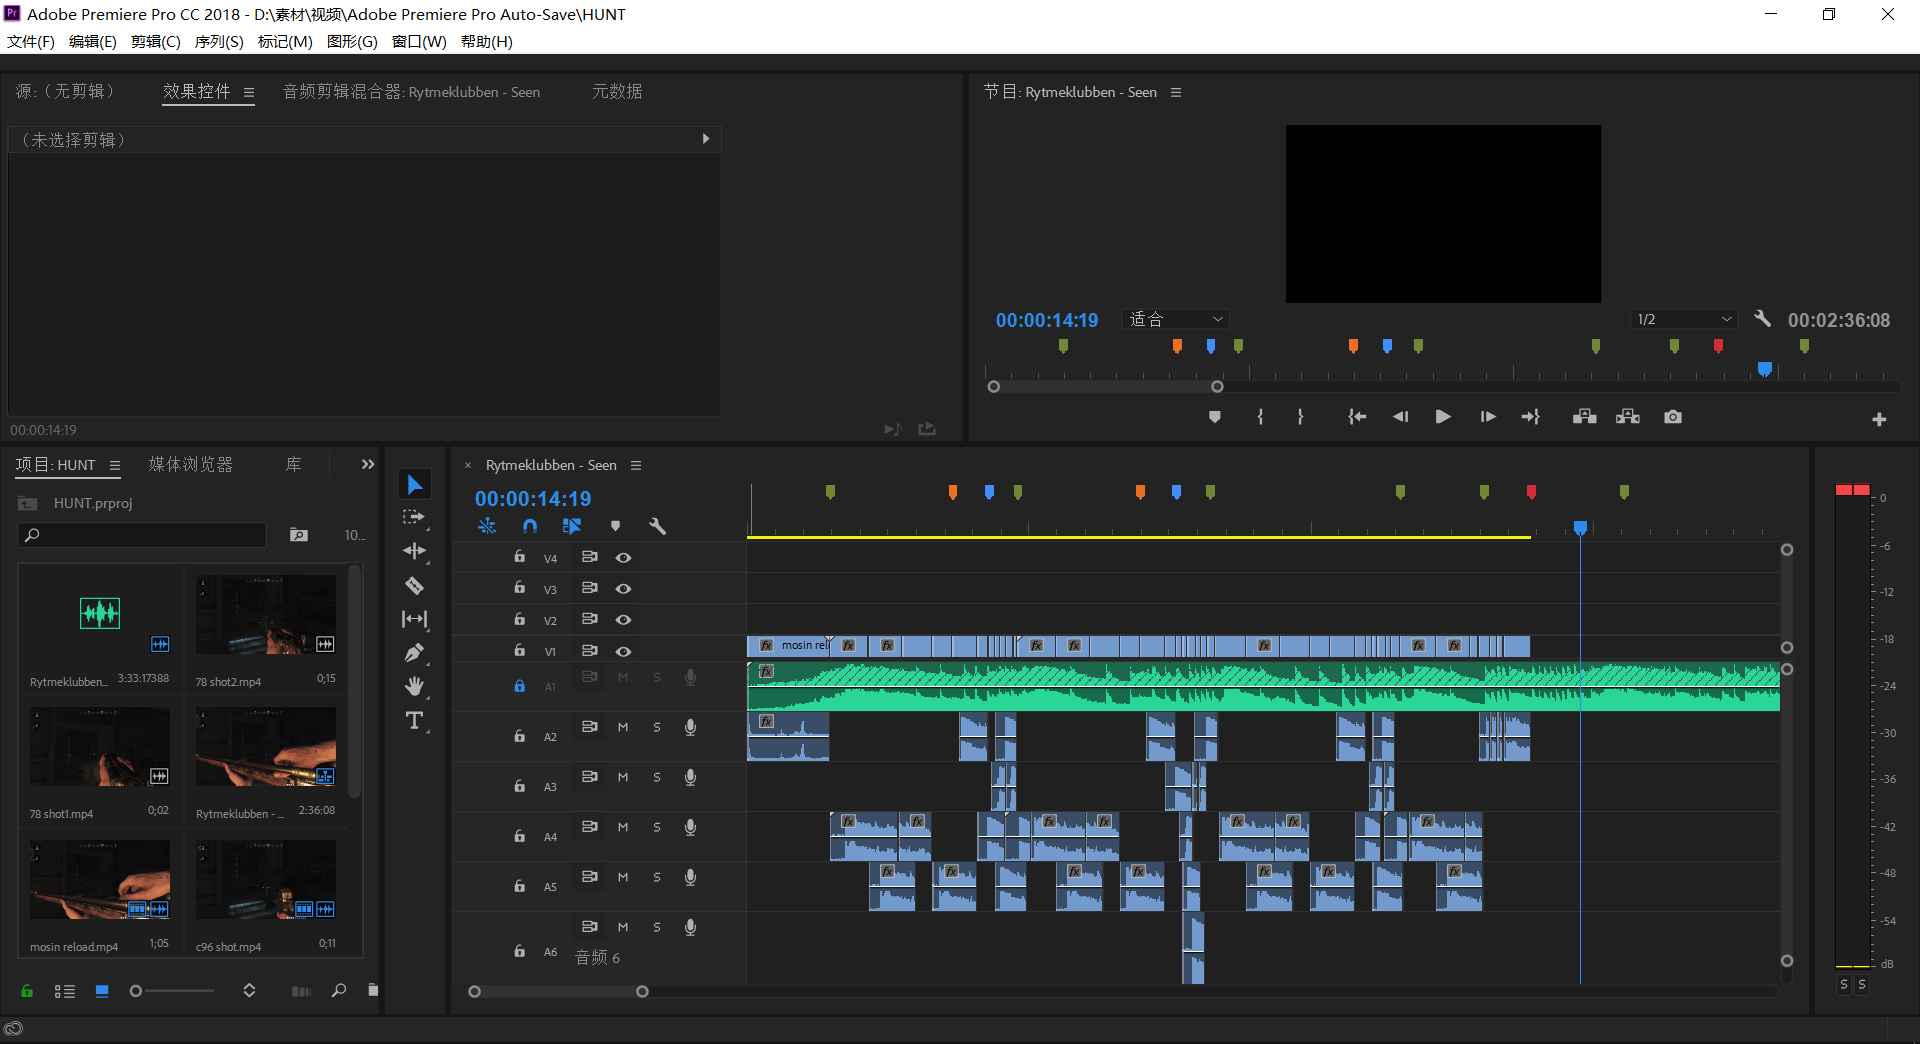Open timeline sequence panel menu
This screenshot has width=1920, height=1044.
pos(636,466)
